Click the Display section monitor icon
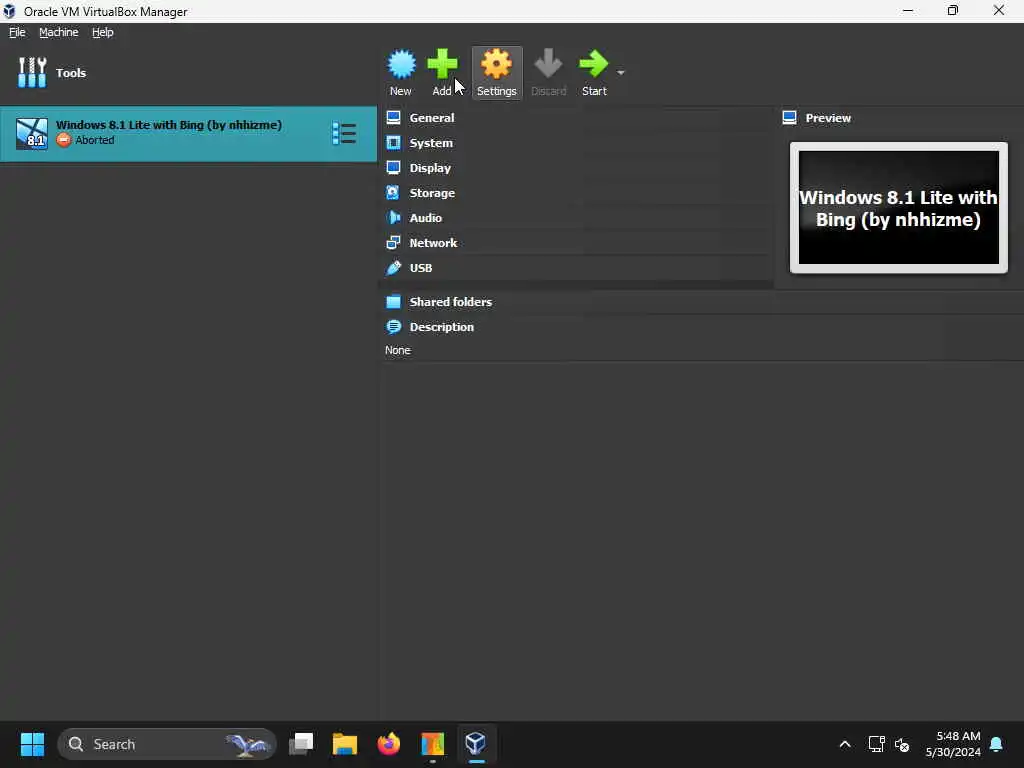 pyautogui.click(x=393, y=168)
